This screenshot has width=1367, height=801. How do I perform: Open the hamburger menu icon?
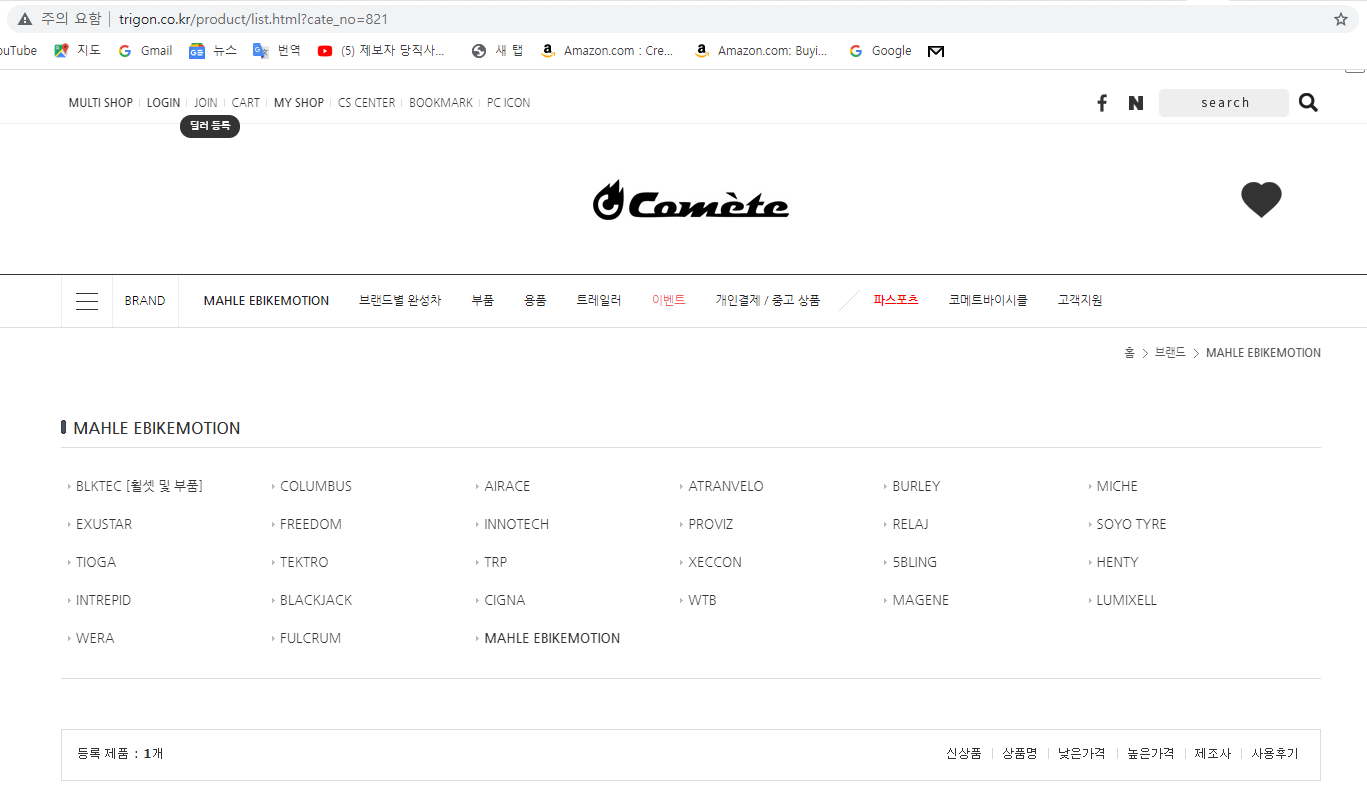[x=87, y=301]
